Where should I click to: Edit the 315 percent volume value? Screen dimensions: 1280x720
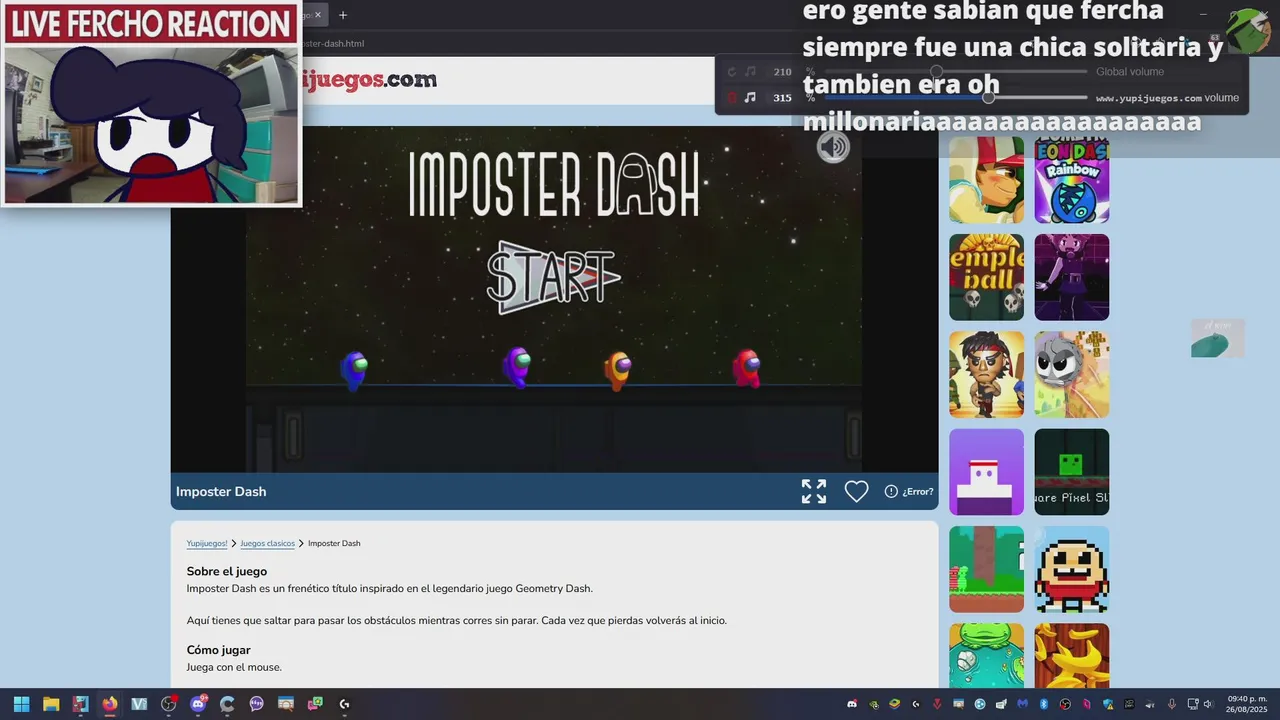[782, 97]
